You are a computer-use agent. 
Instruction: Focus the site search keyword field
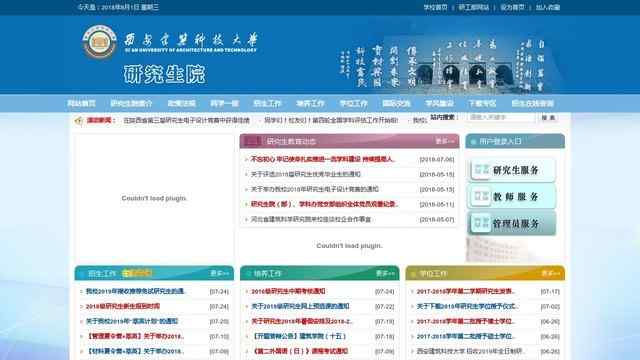501,118
